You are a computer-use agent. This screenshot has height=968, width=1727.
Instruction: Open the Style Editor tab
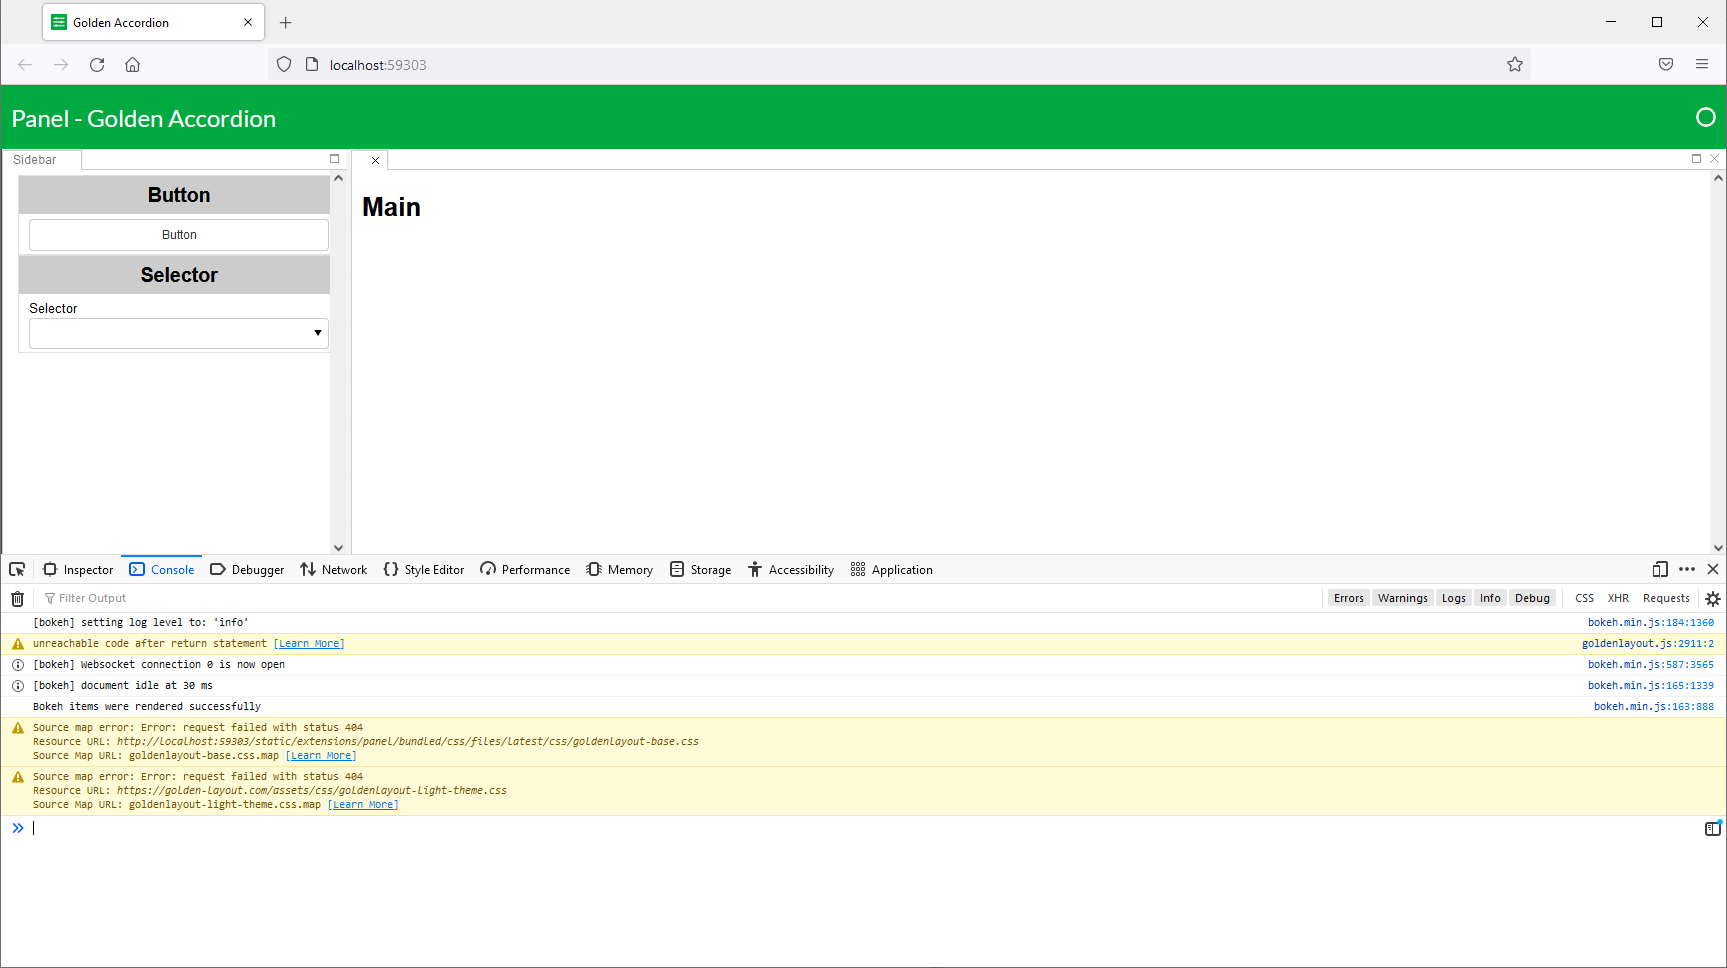[x=424, y=570]
